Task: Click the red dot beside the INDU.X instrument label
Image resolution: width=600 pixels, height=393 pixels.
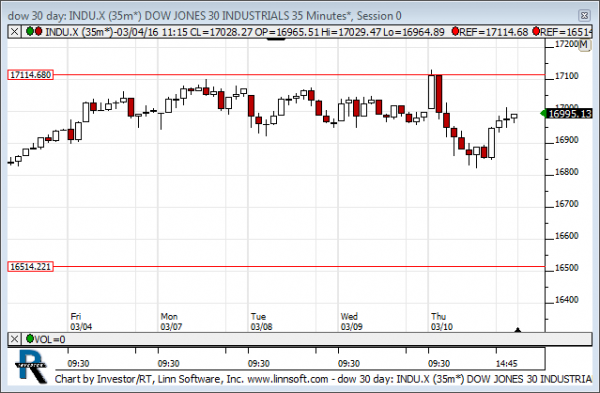Action: coord(38,31)
